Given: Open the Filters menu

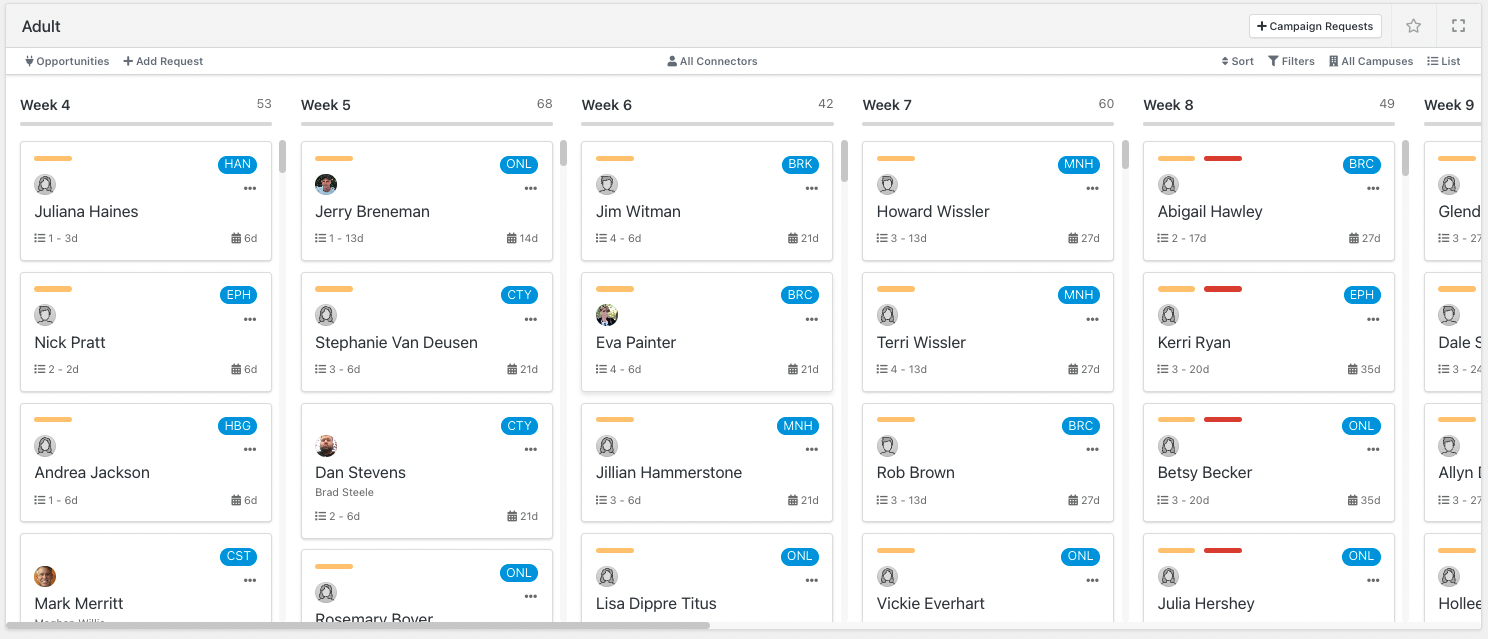Looking at the screenshot, I should [x=1291, y=61].
